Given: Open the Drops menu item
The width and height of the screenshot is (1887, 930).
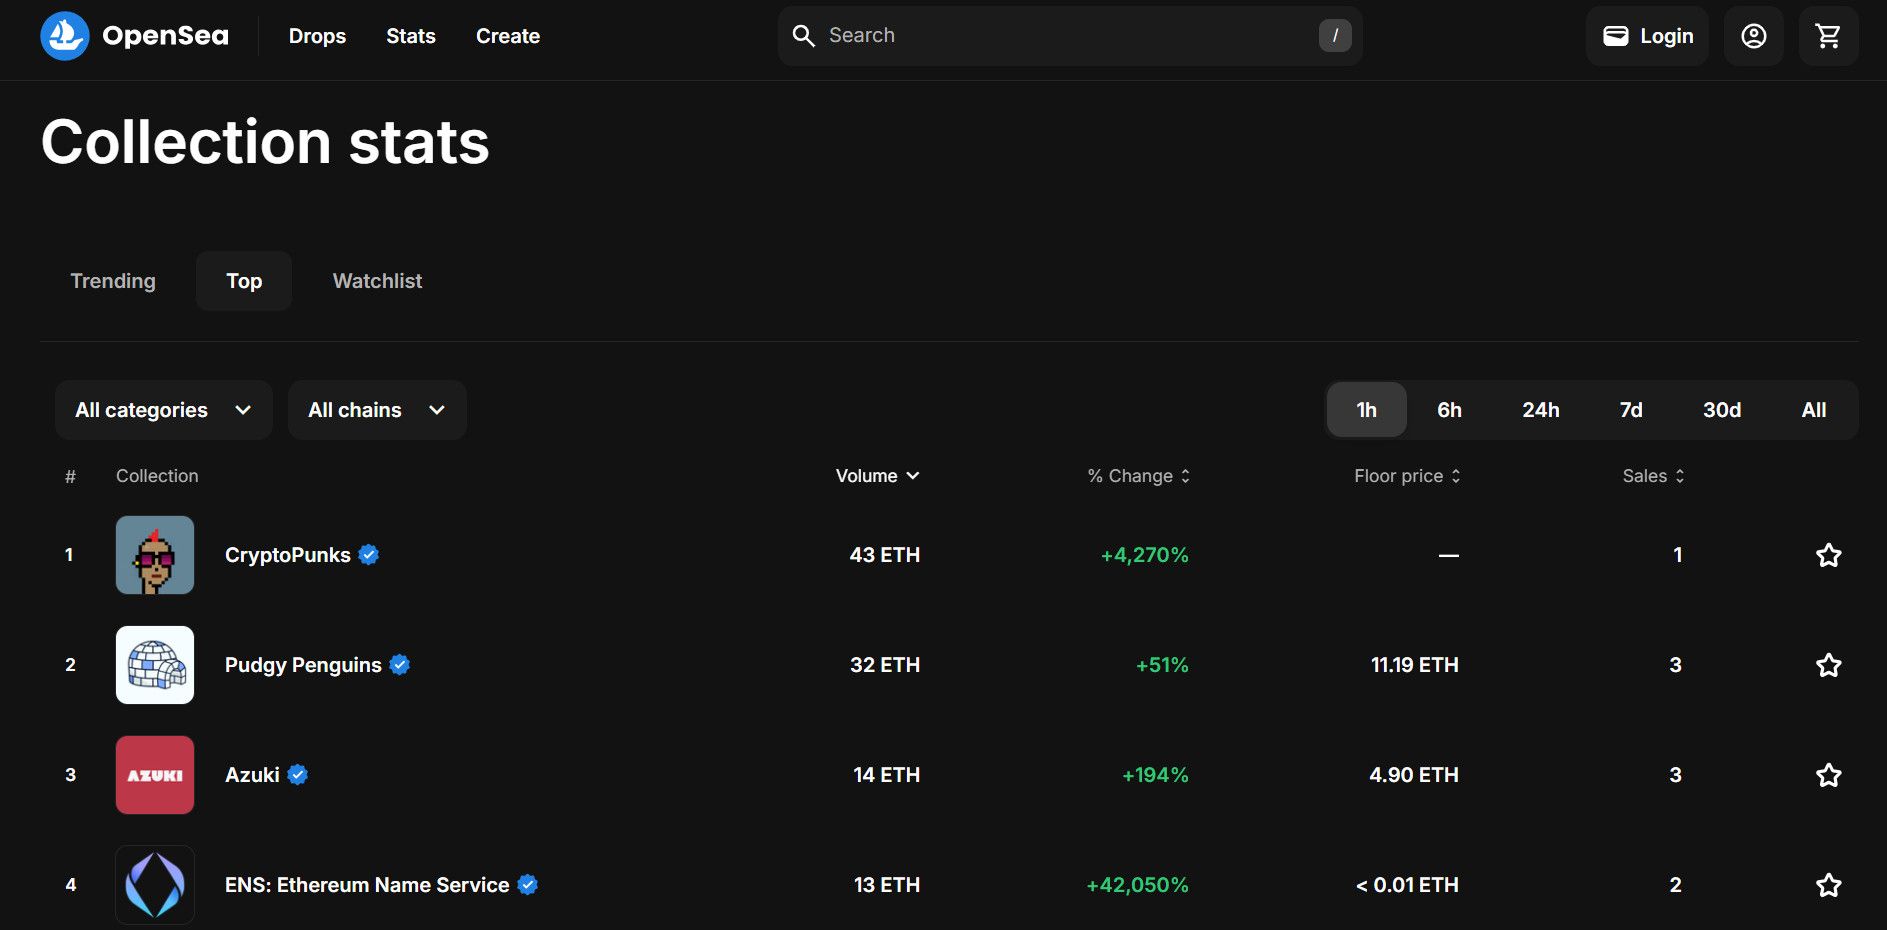Looking at the screenshot, I should click(x=317, y=36).
